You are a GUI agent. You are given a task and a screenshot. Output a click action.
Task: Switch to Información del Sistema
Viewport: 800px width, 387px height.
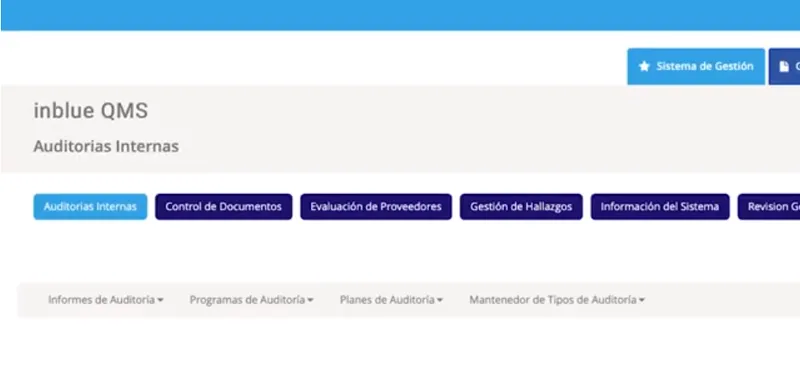pyautogui.click(x=660, y=207)
